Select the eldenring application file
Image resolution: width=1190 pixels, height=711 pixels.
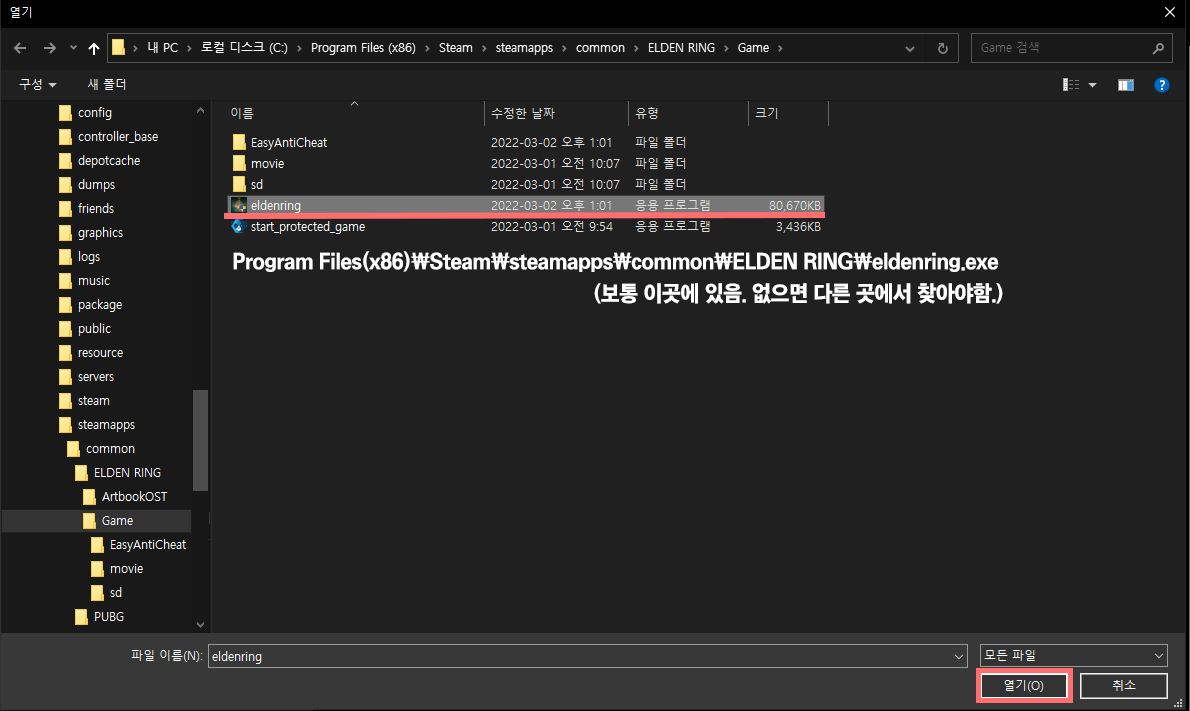pyautogui.click(x=524, y=206)
